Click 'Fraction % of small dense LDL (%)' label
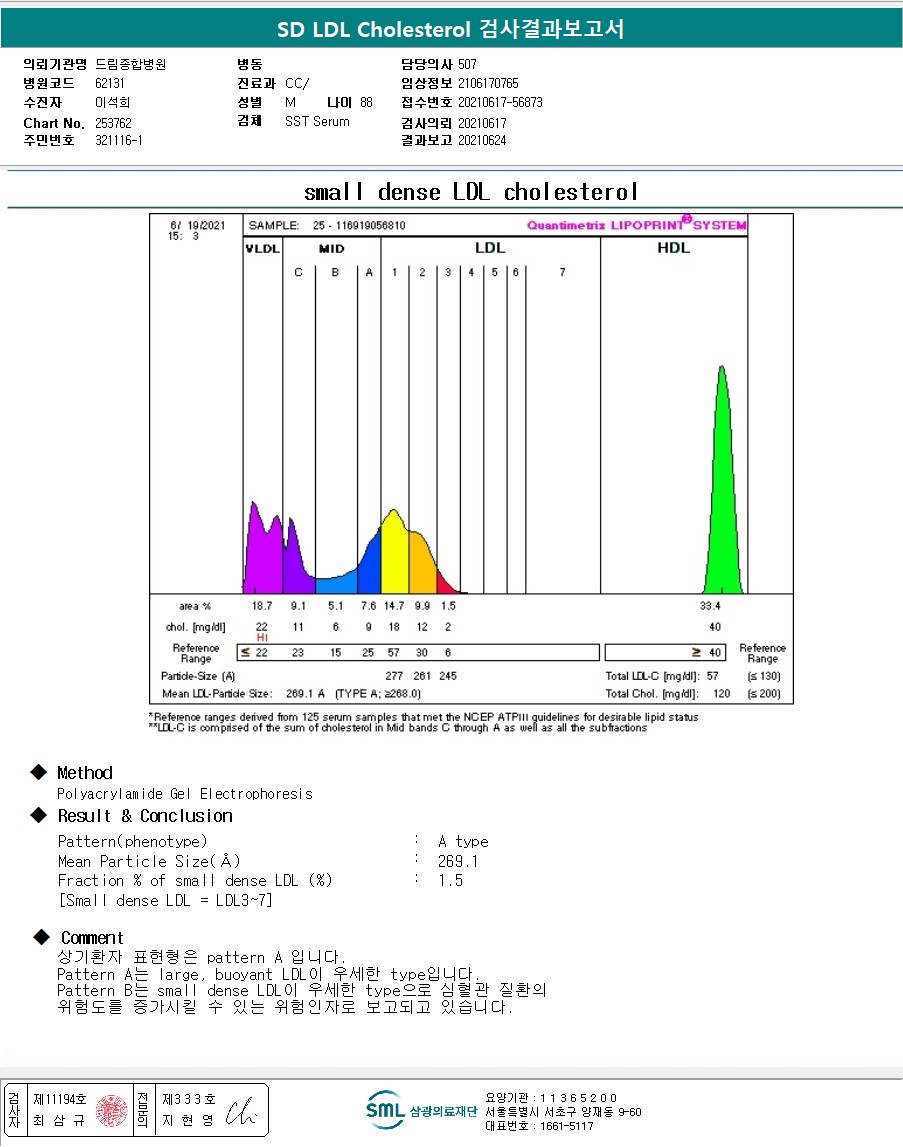 pyautogui.click(x=195, y=880)
